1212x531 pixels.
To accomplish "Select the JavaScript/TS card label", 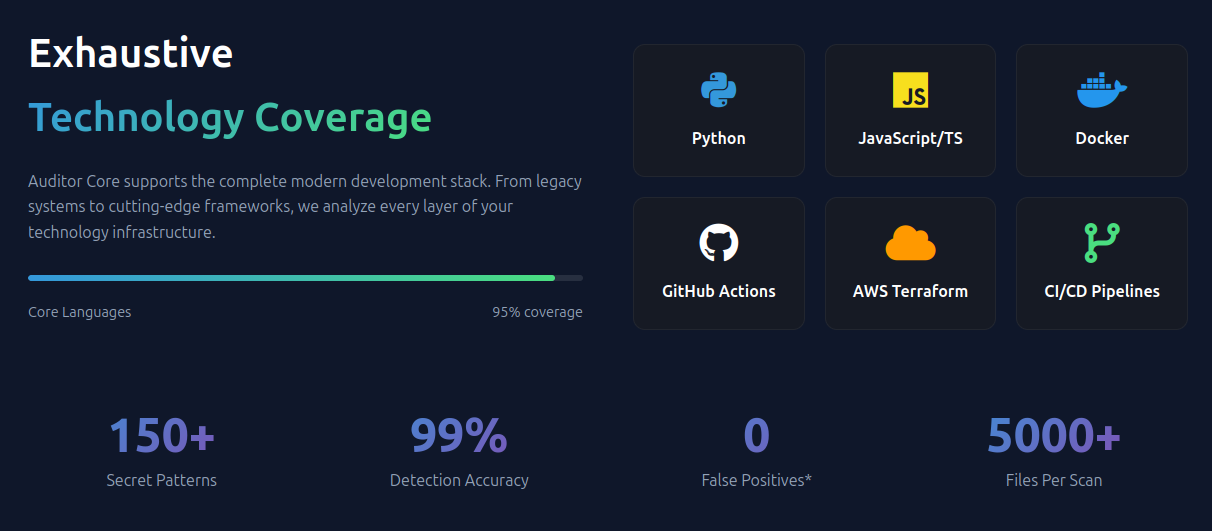I will click(x=910, y=138).
